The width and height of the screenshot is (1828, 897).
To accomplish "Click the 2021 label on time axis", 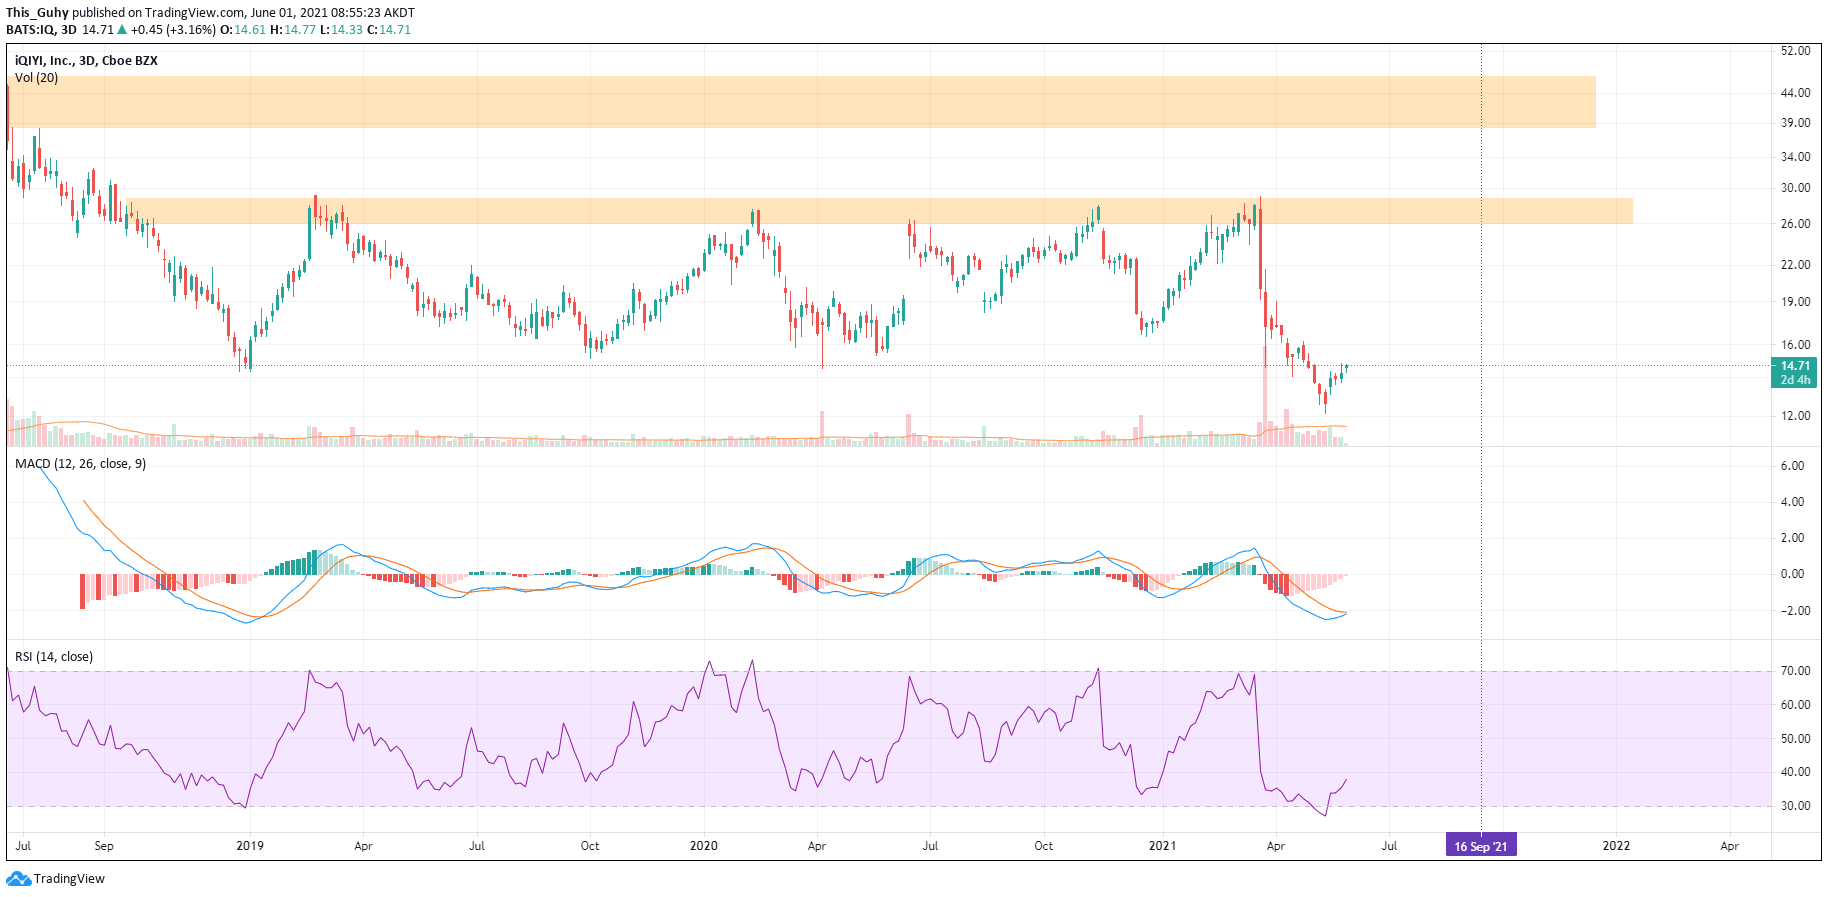I will pos(1162,846).
